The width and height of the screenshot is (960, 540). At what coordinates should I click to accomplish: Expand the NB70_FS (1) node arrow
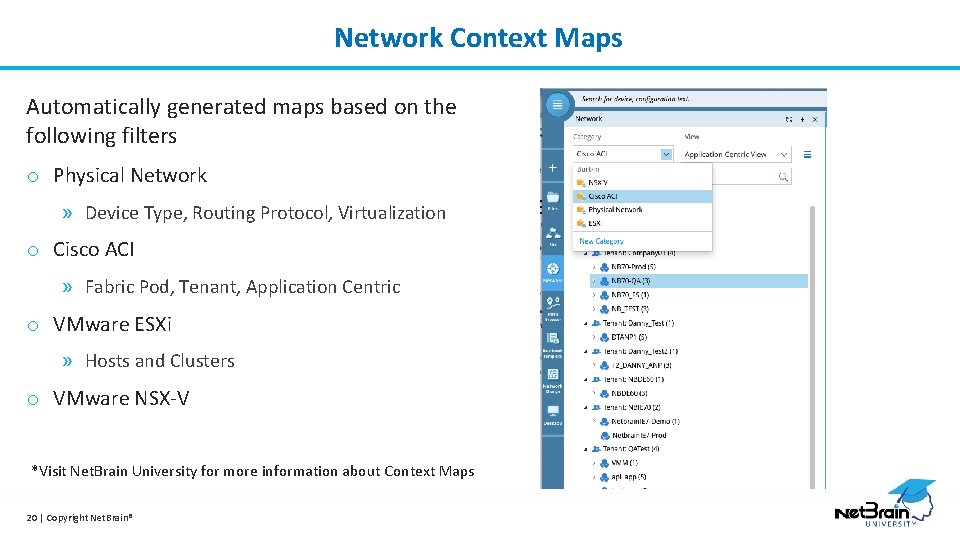click(x=594, y=295)
